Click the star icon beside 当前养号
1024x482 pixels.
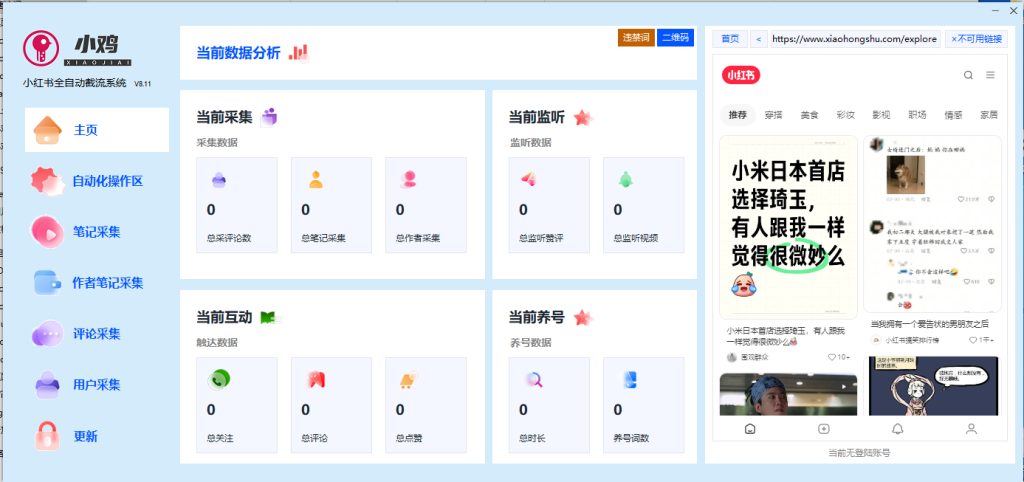pos(583,318)
